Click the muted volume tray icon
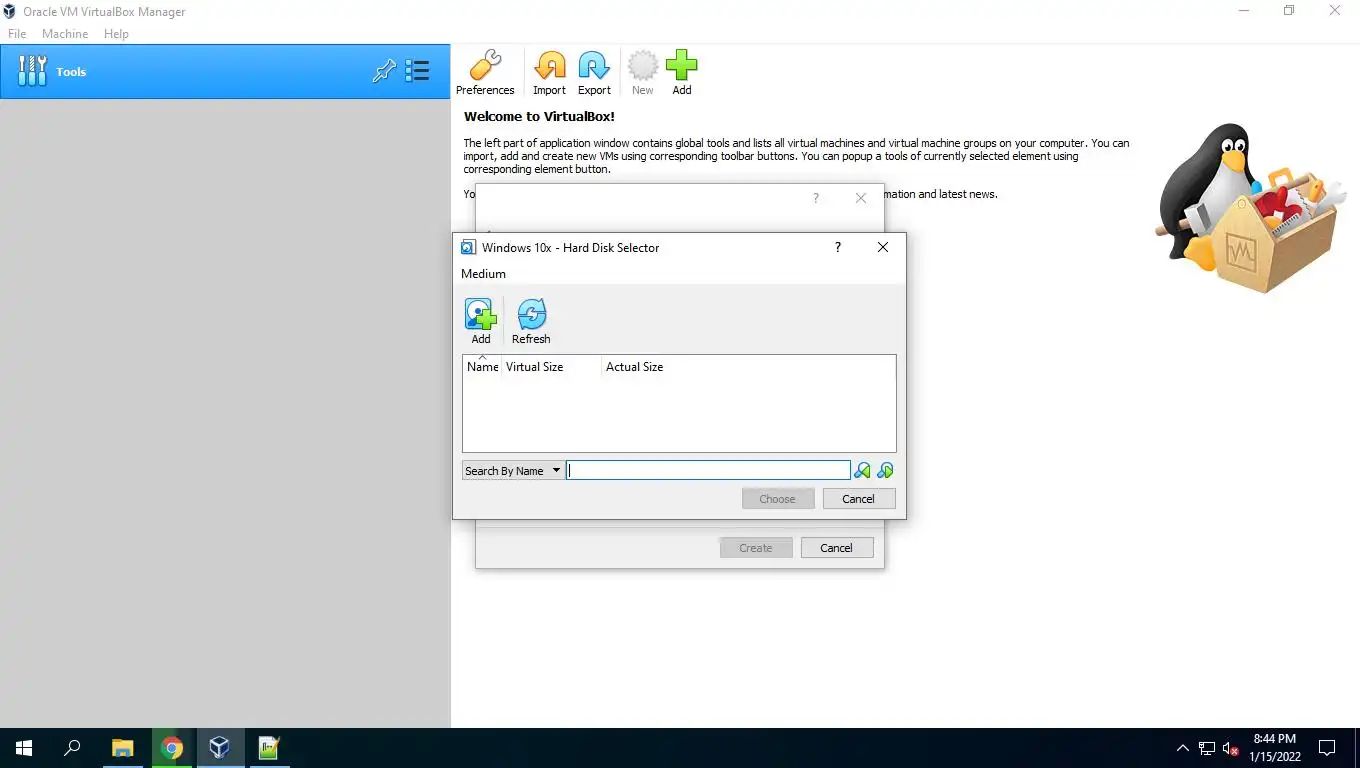This screenshot has height=768, width=1360. click(x=1231, y=748)
